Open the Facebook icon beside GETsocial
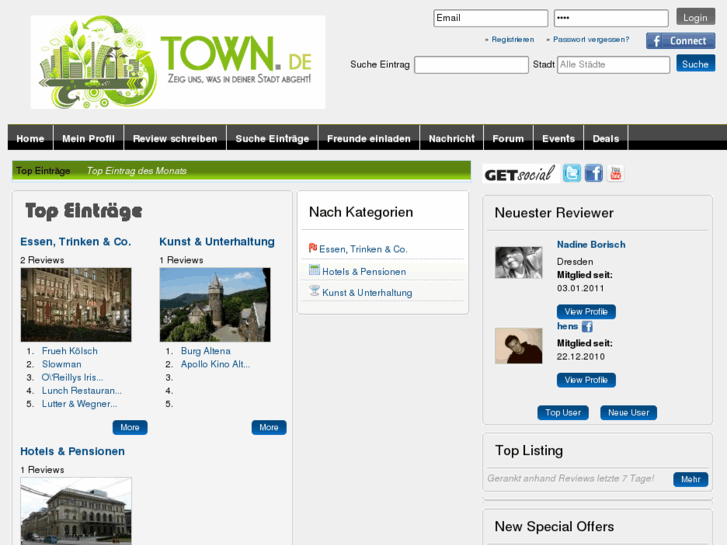 click(593, 173)
